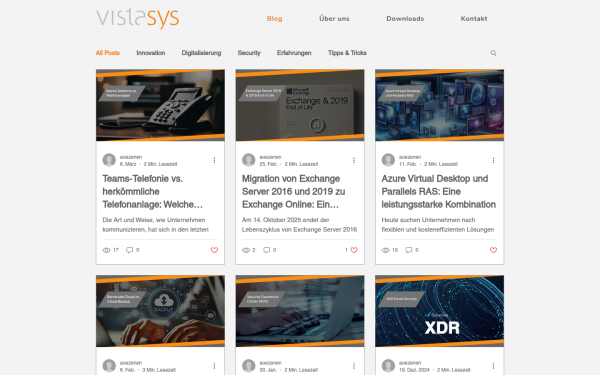Click the '6. März' post date
The height and width of the screenshot is (375, 600).
[x=128, y=164]
